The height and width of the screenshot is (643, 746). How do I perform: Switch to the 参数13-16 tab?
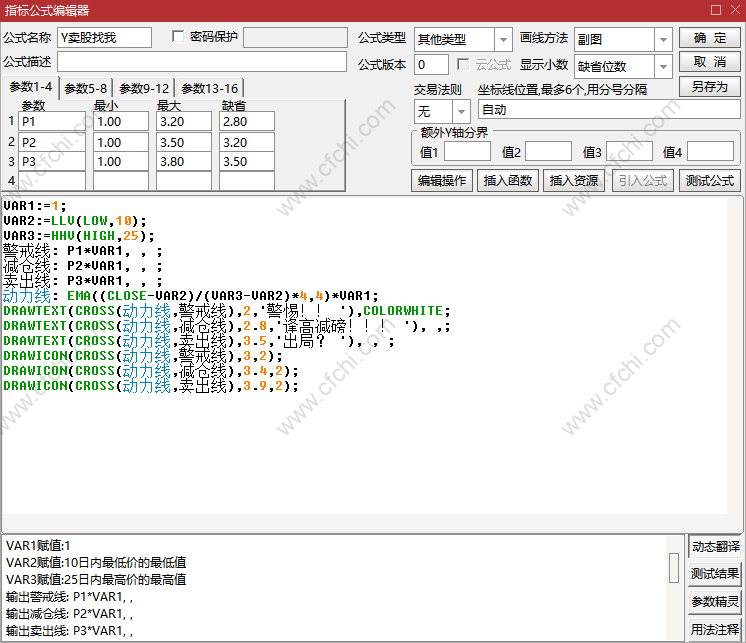[210, 88]
